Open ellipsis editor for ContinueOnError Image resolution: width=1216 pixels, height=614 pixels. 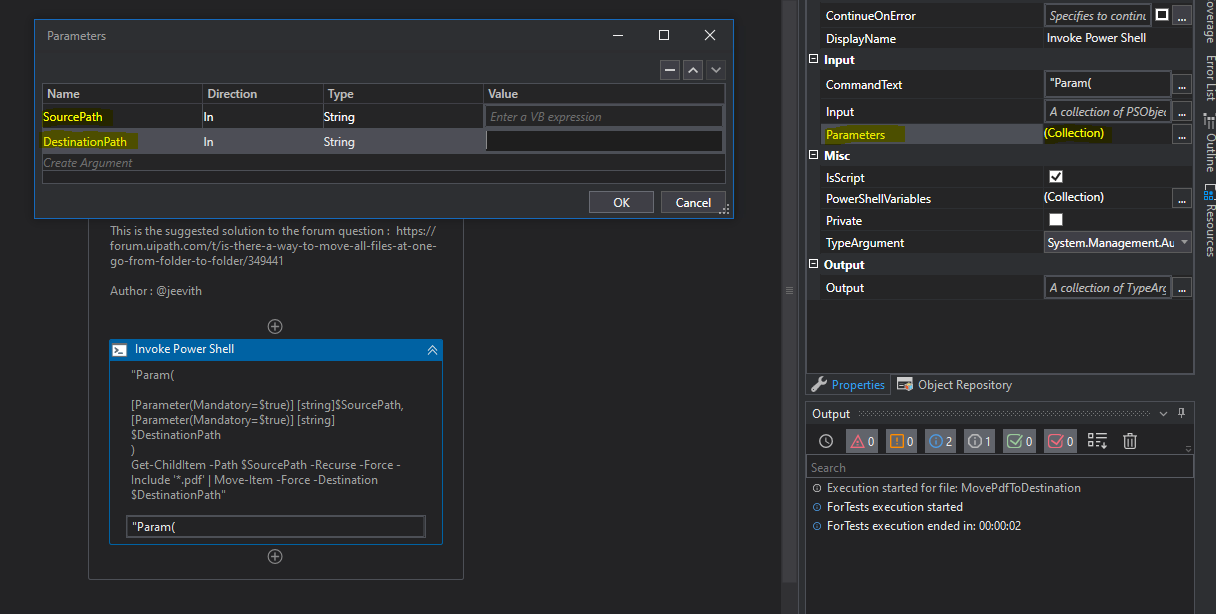pos(1182,16)
